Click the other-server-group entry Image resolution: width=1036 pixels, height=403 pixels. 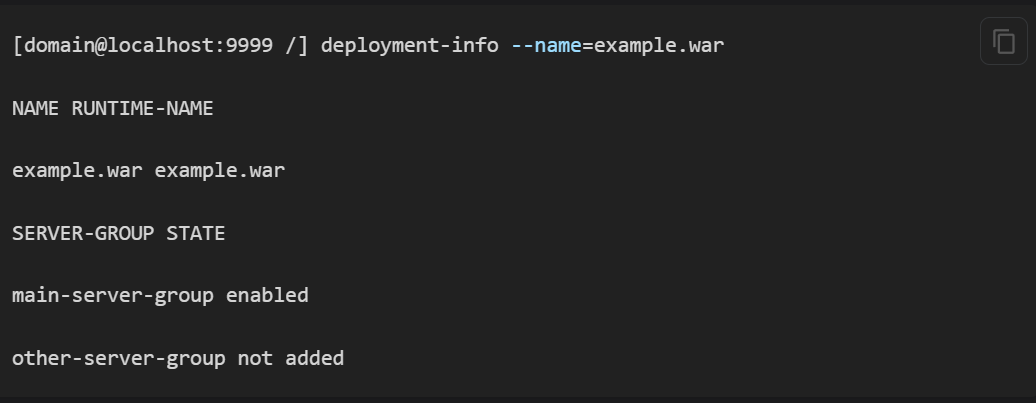pos(118,357)
